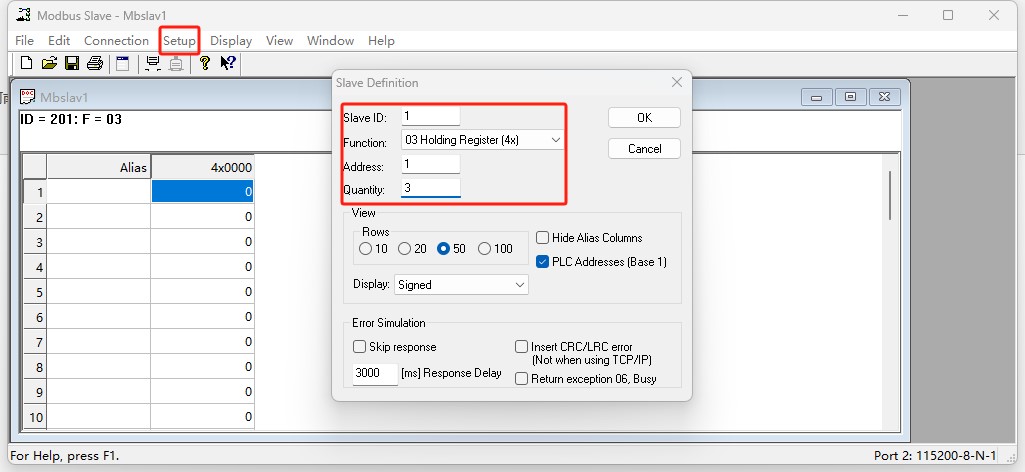
Task: Open the Setup menu
Action: pos(179,41)
